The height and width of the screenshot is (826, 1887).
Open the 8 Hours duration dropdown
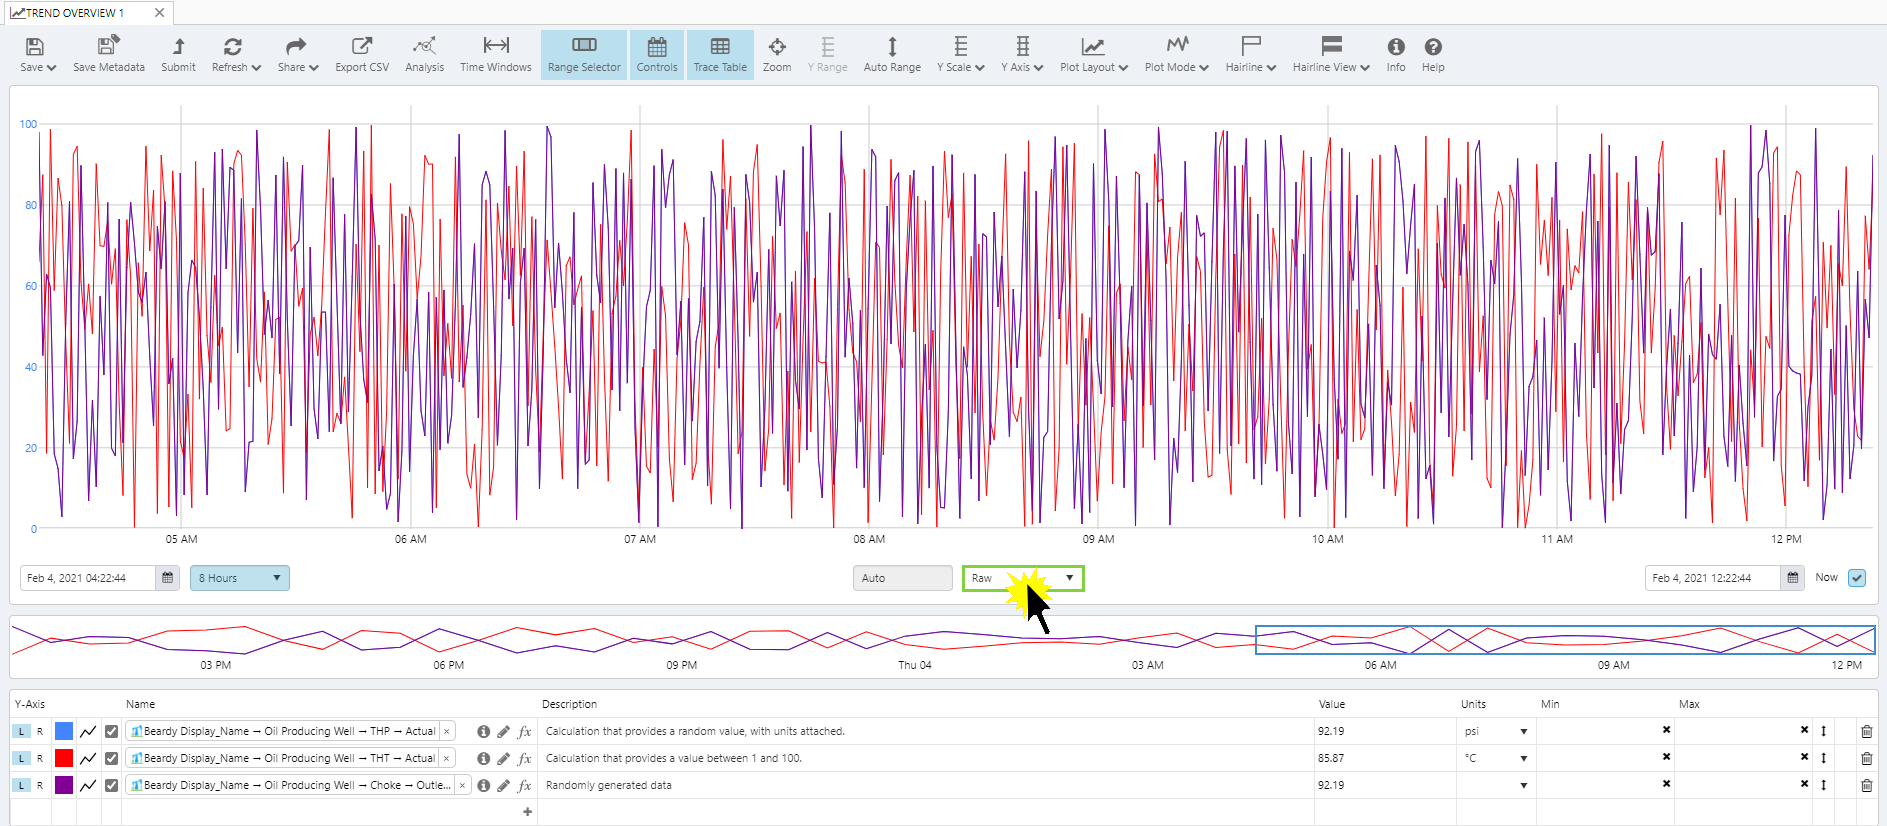click(239, 578)
